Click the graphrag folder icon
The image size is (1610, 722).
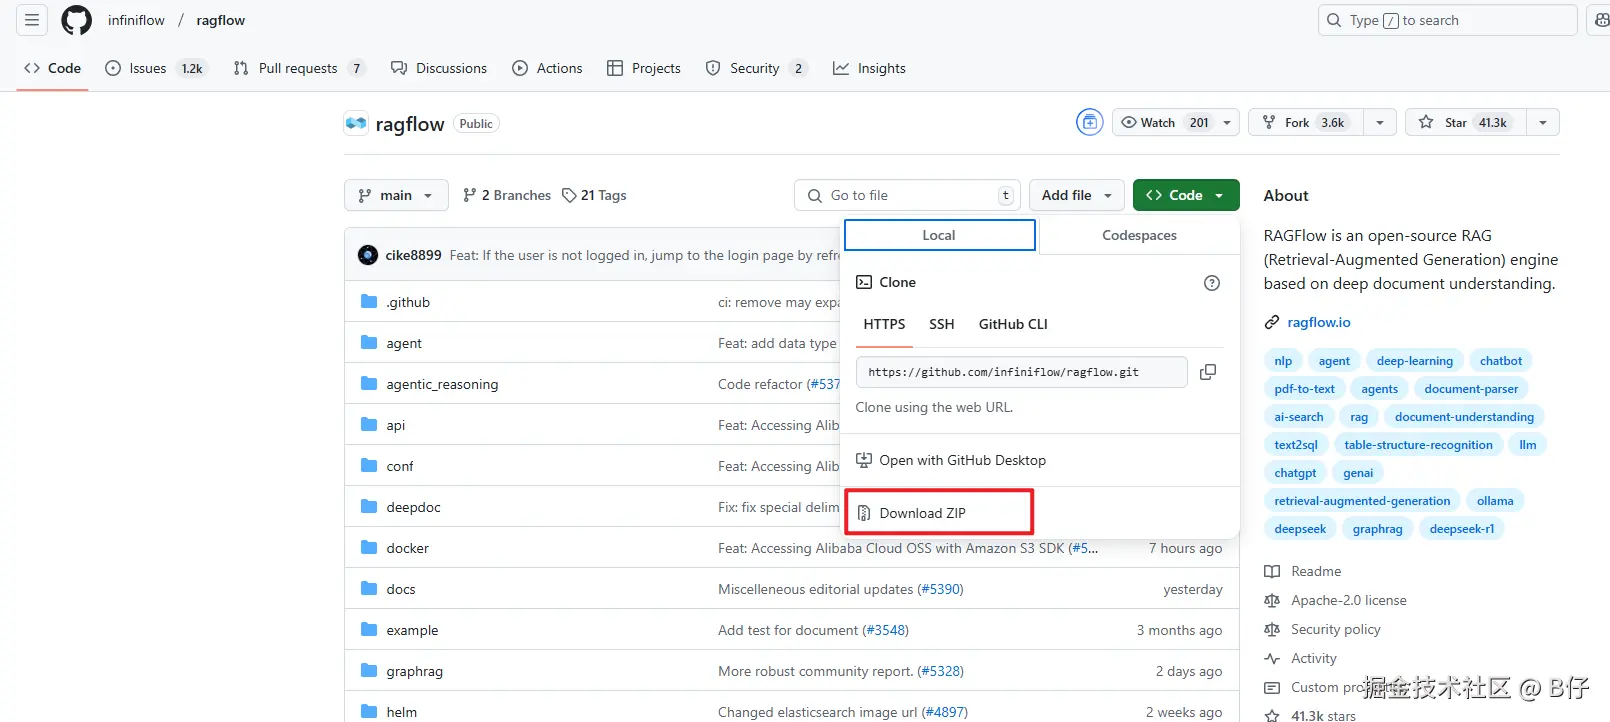click(369, 671)
